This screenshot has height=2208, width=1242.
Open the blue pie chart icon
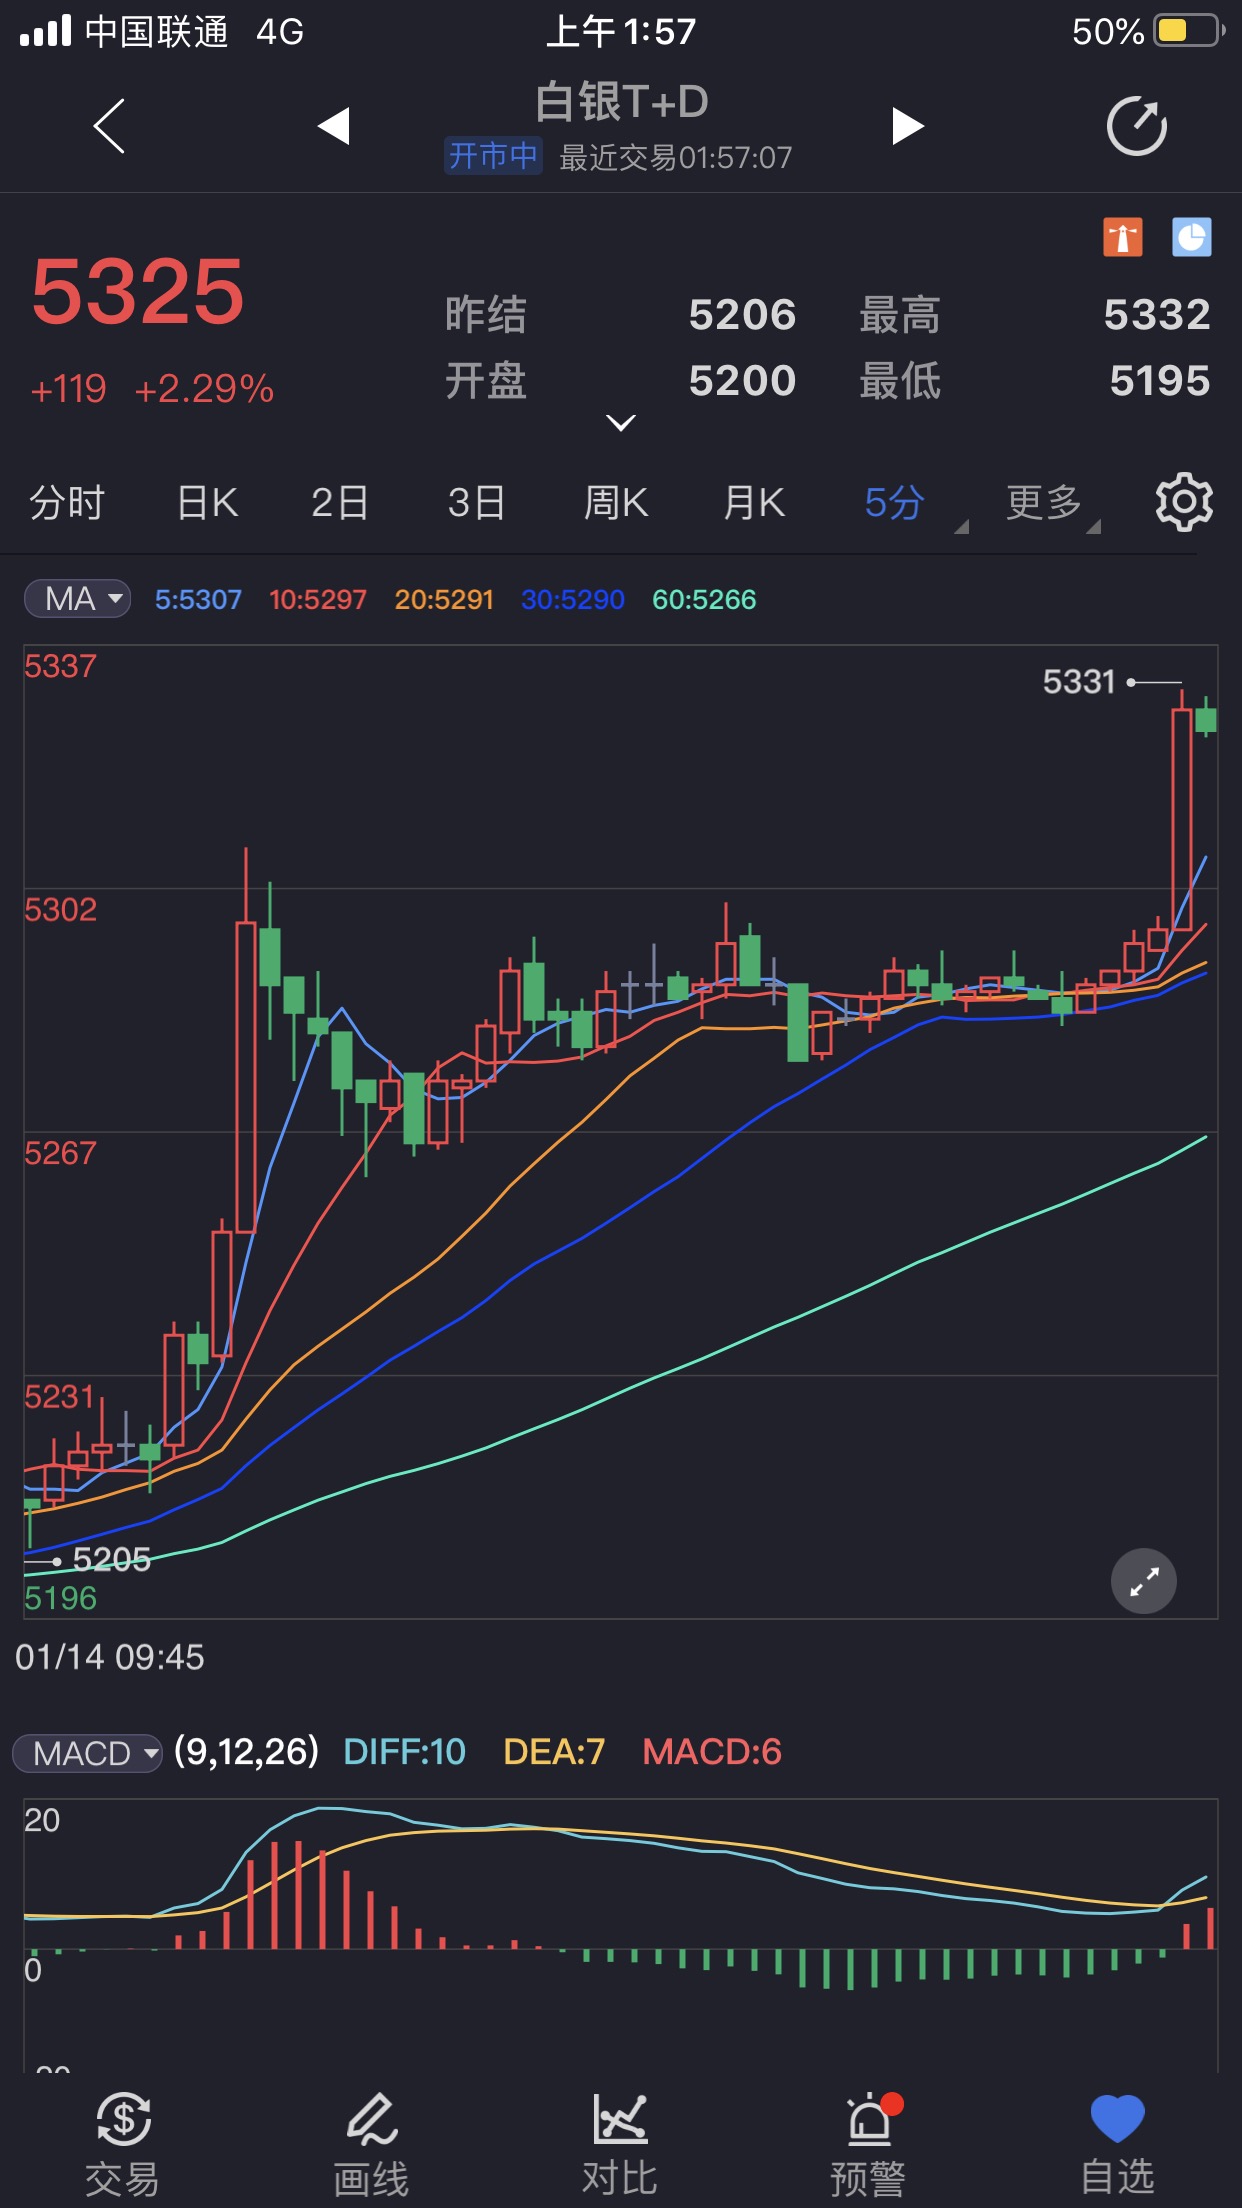pyautogui.click(x=1192, y=238)
